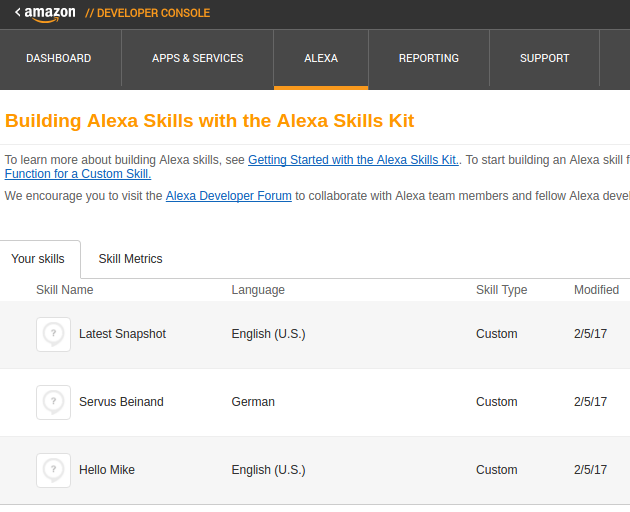The image size is (630, 512).
Task: Open the Apps & Services tab
Action: click(198, 58)
